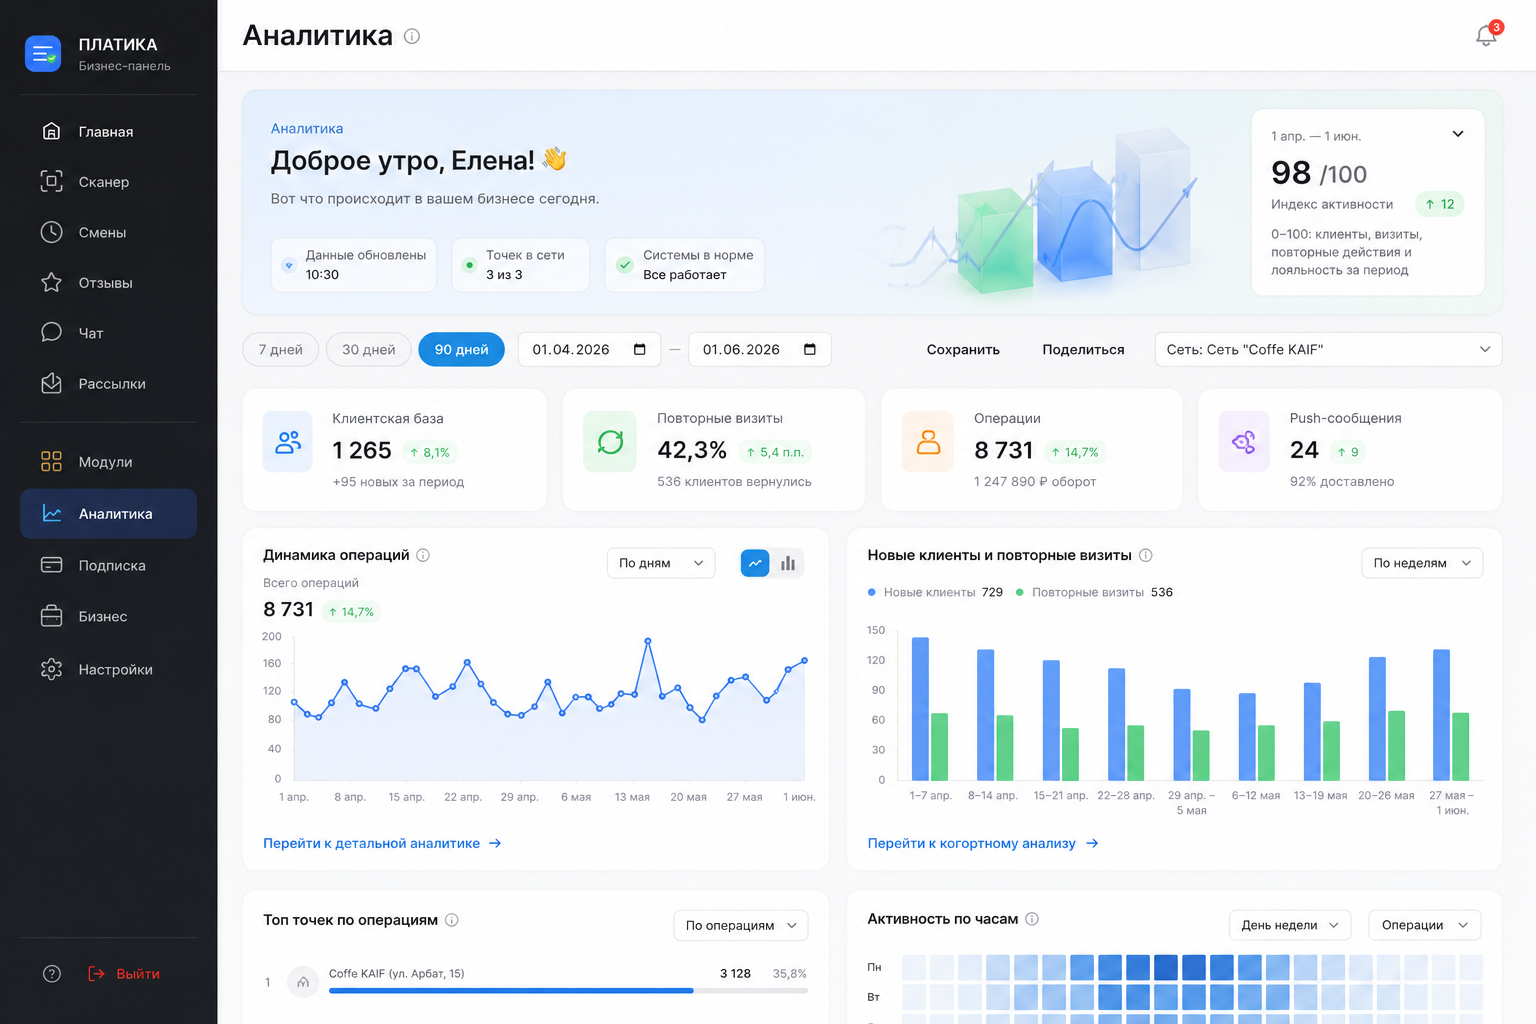Image resolution: width=1536 pixels, height=1024 pixels.
Task: Click the end date field 01.06.2026
Action: point(760,349)
